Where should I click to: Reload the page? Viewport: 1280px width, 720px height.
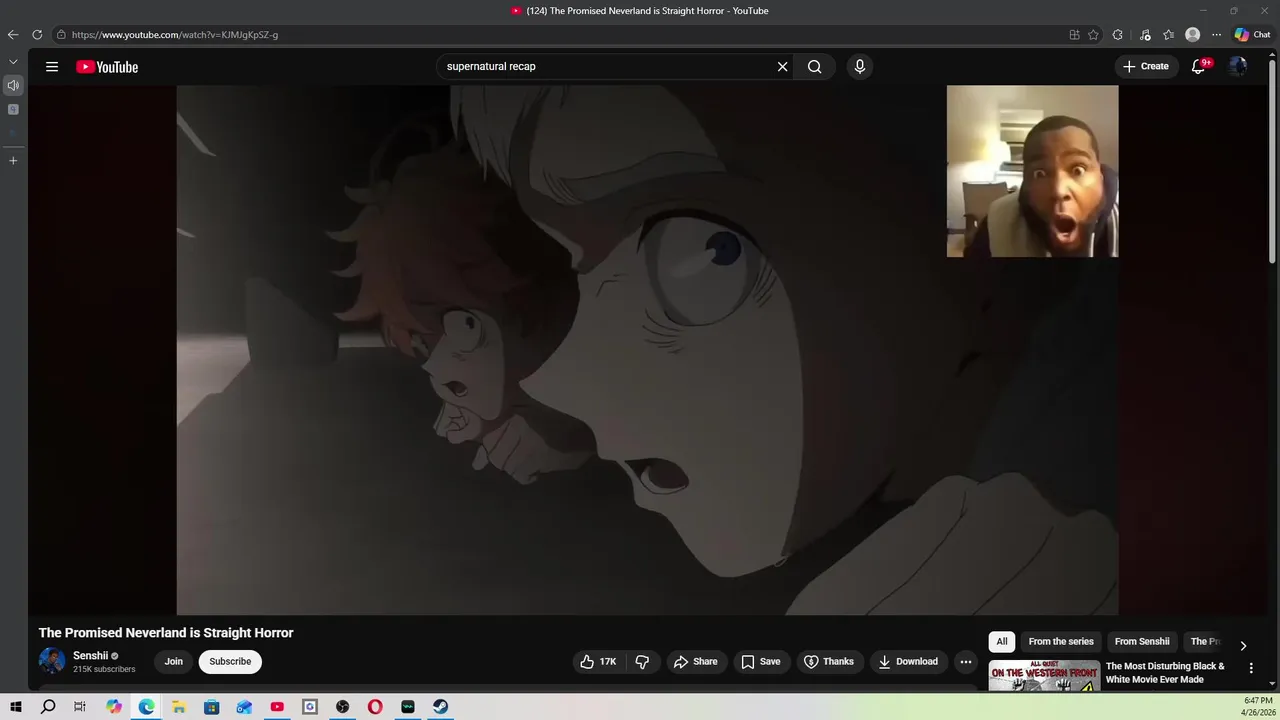coord(37,35)
